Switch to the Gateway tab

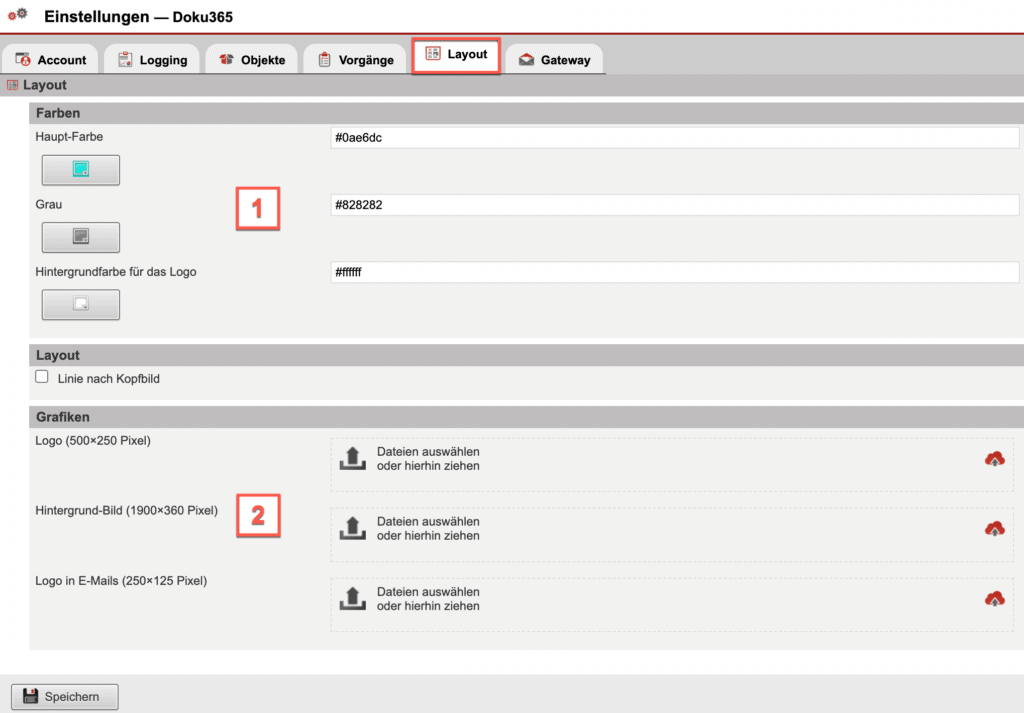point(554,59)
